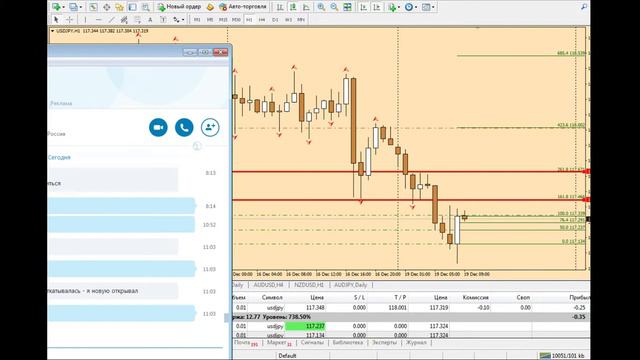Toggle chart shift icon
The image size is (640, 360).
377,7
